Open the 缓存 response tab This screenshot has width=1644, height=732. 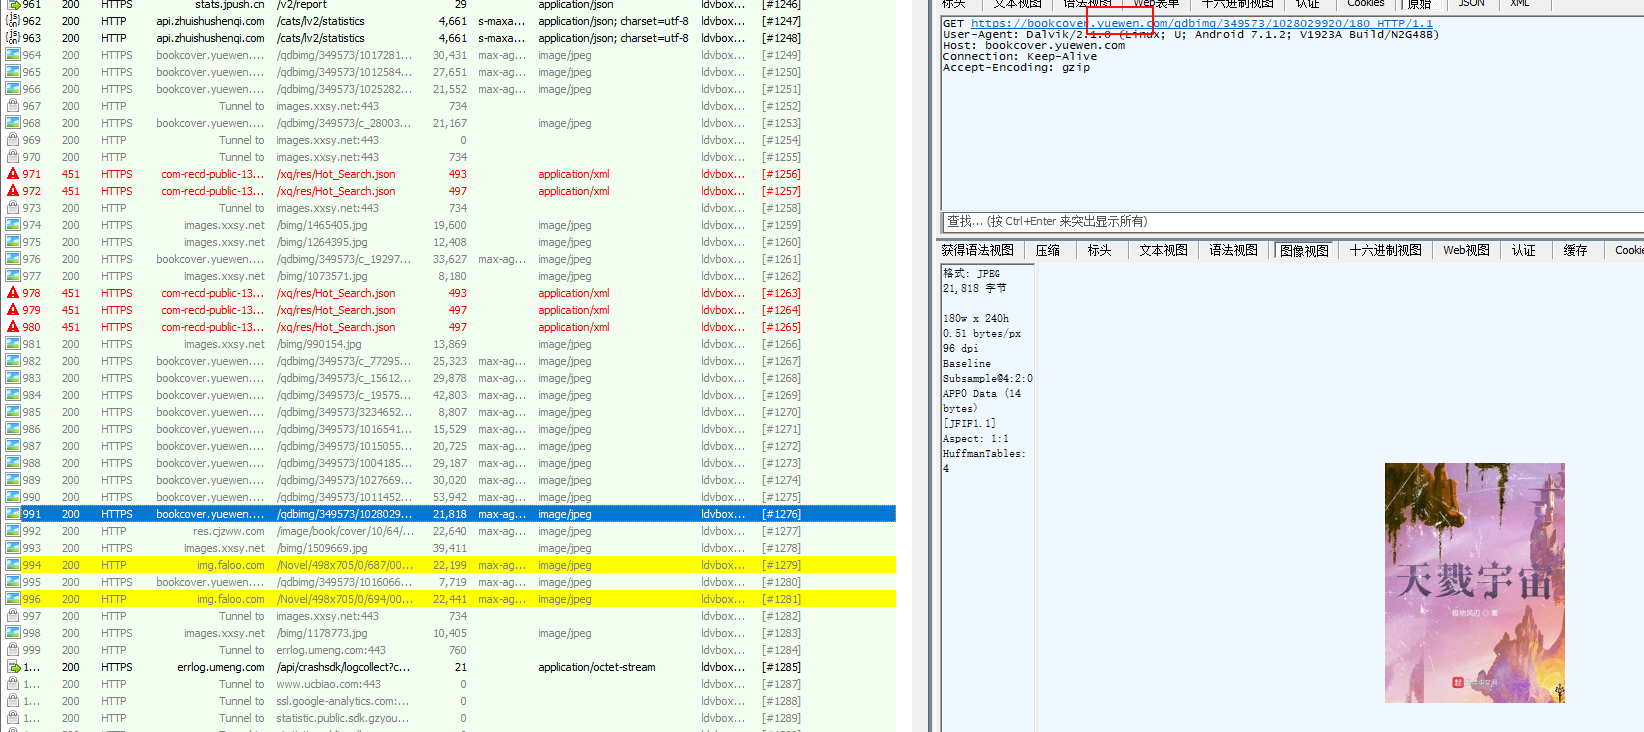click(1575, 250)
